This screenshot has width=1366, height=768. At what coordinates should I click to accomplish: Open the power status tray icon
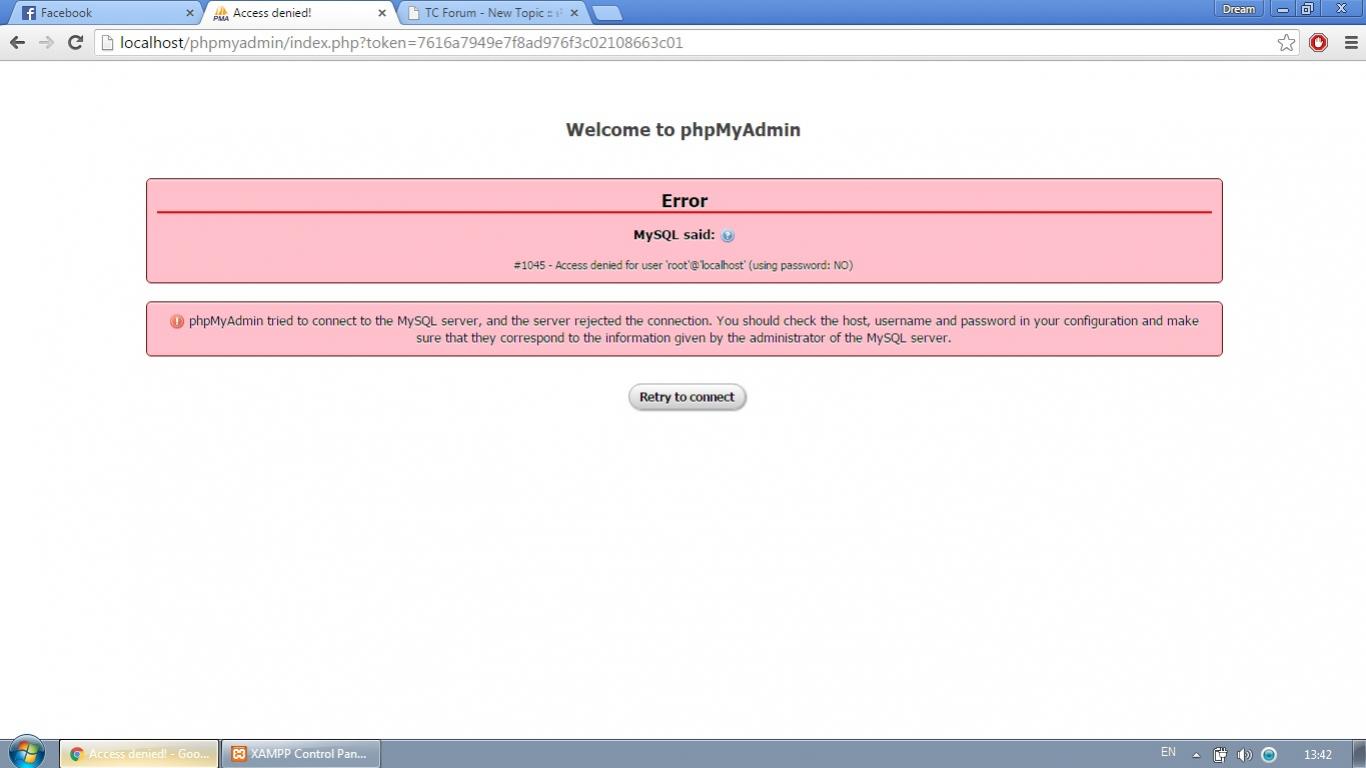(x=1220, y=755)
